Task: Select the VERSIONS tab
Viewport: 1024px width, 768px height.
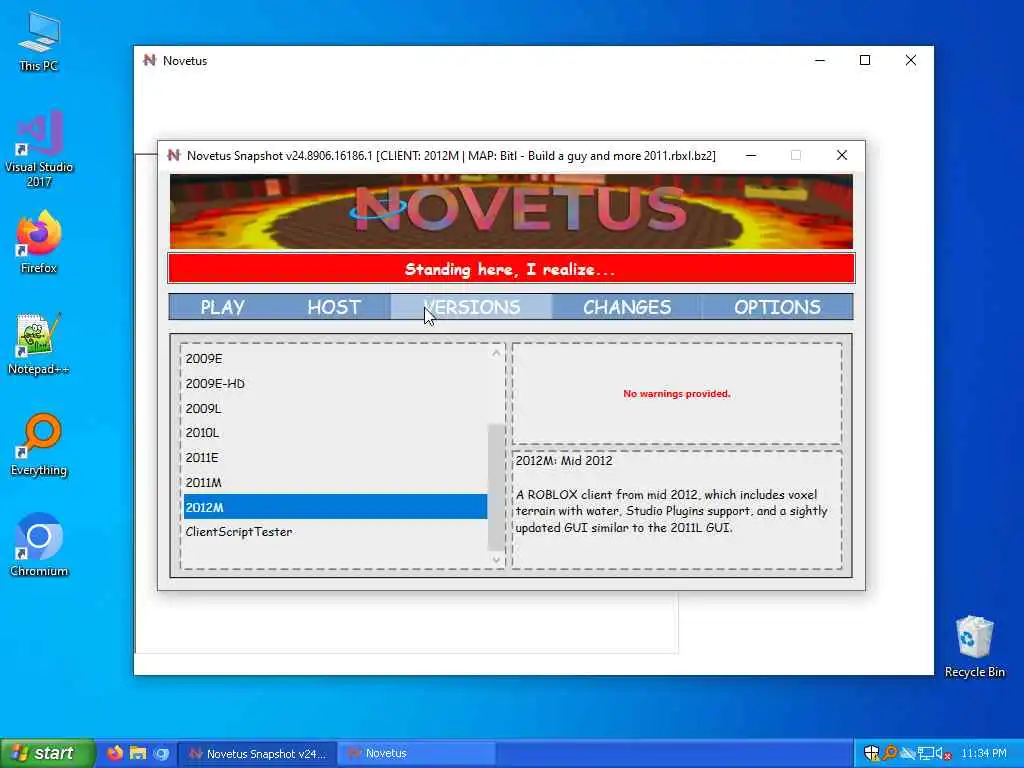Action: (472, 307)
